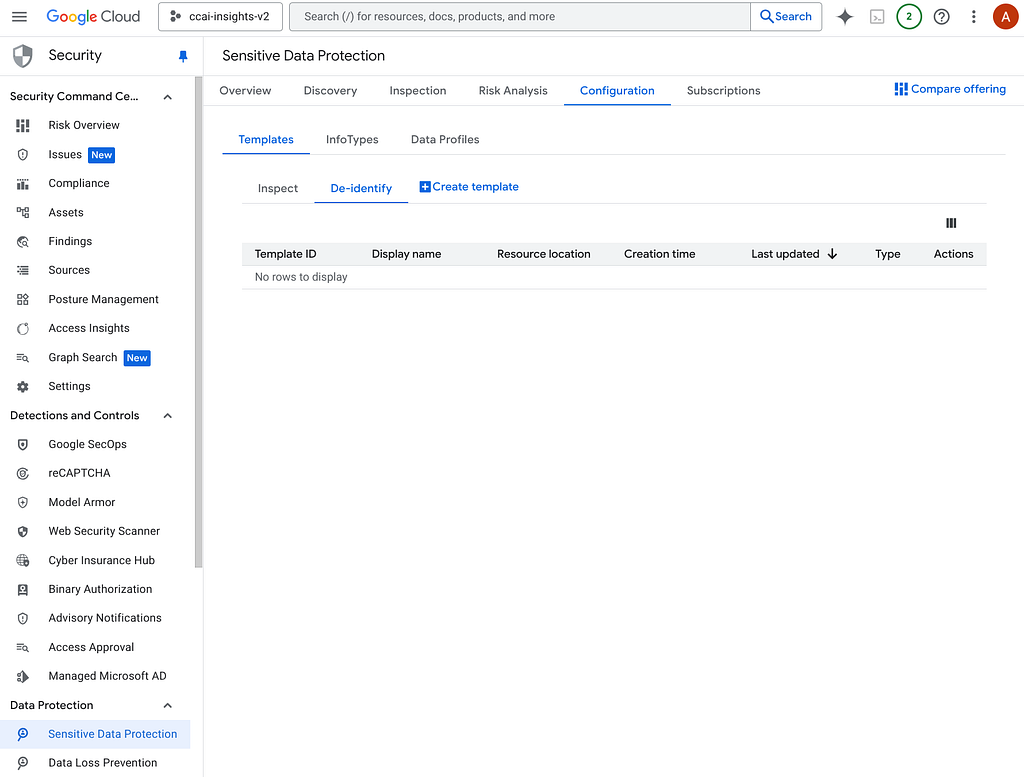Click the Template ID column header
Viewport: 1024px width, 777px height.
(x=285, y=254)
